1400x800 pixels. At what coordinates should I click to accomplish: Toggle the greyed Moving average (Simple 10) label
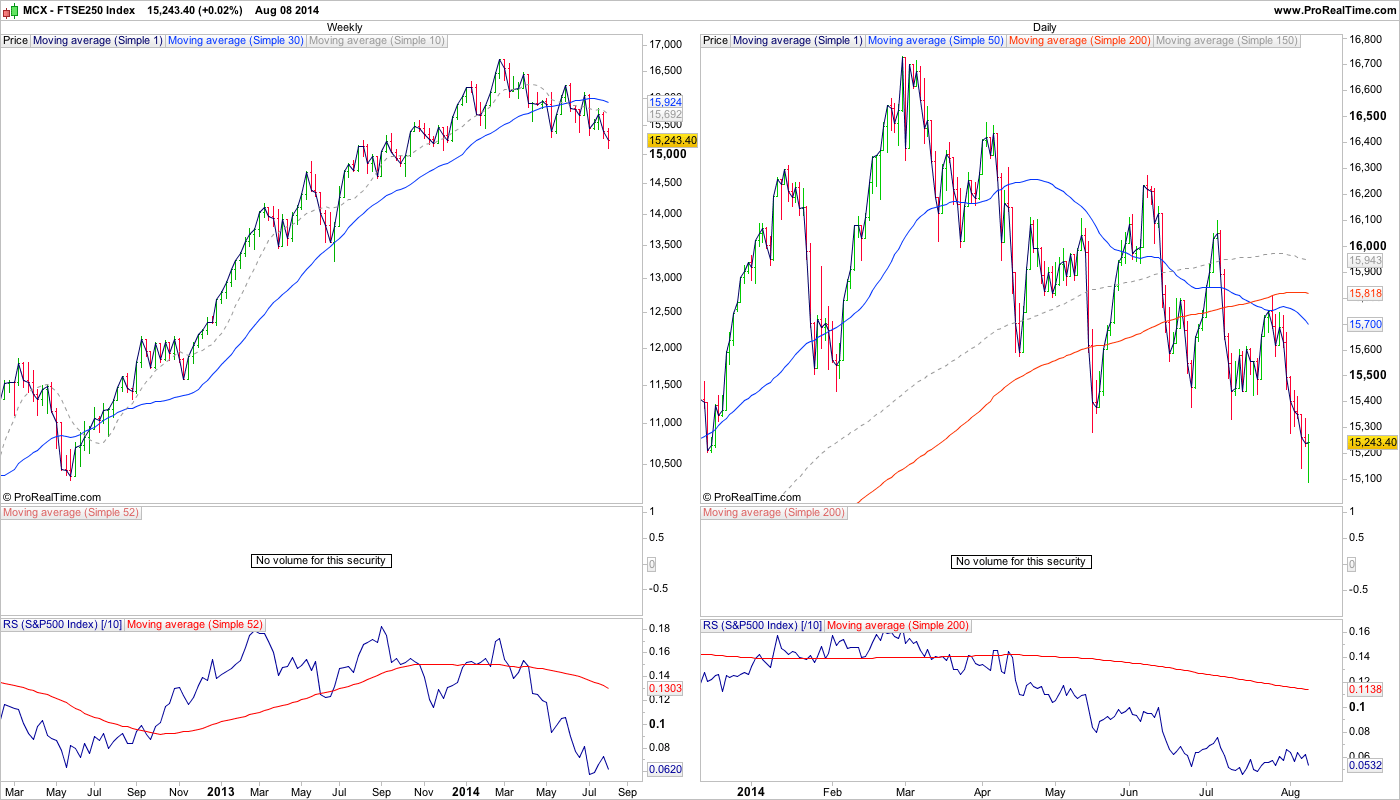pyautogui.click(x=376, y=41)
